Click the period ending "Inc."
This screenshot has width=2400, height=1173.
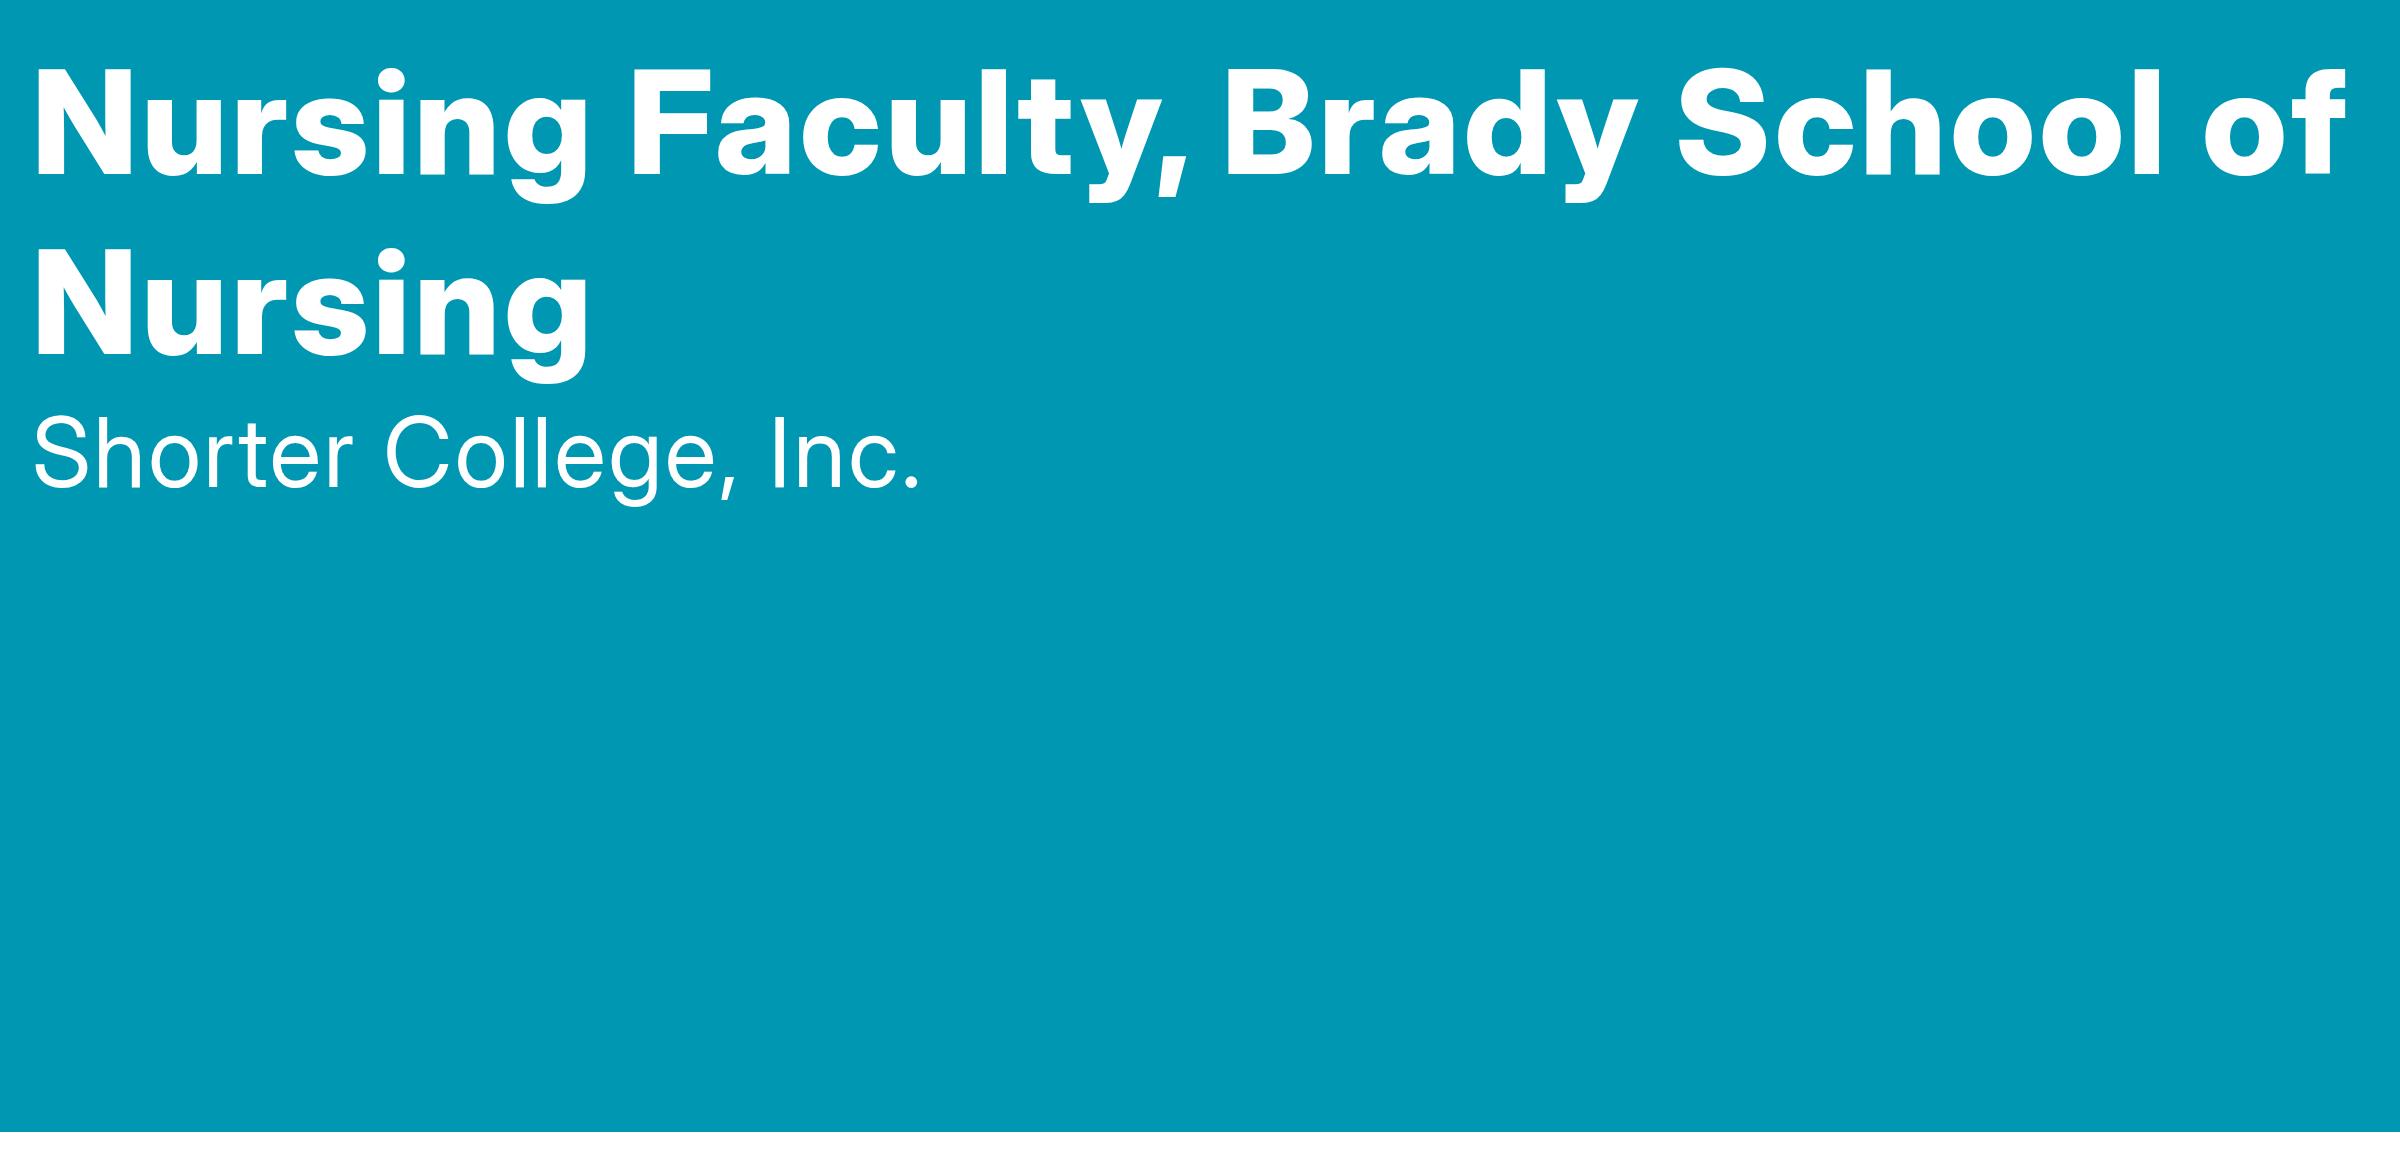pos(910,486)
